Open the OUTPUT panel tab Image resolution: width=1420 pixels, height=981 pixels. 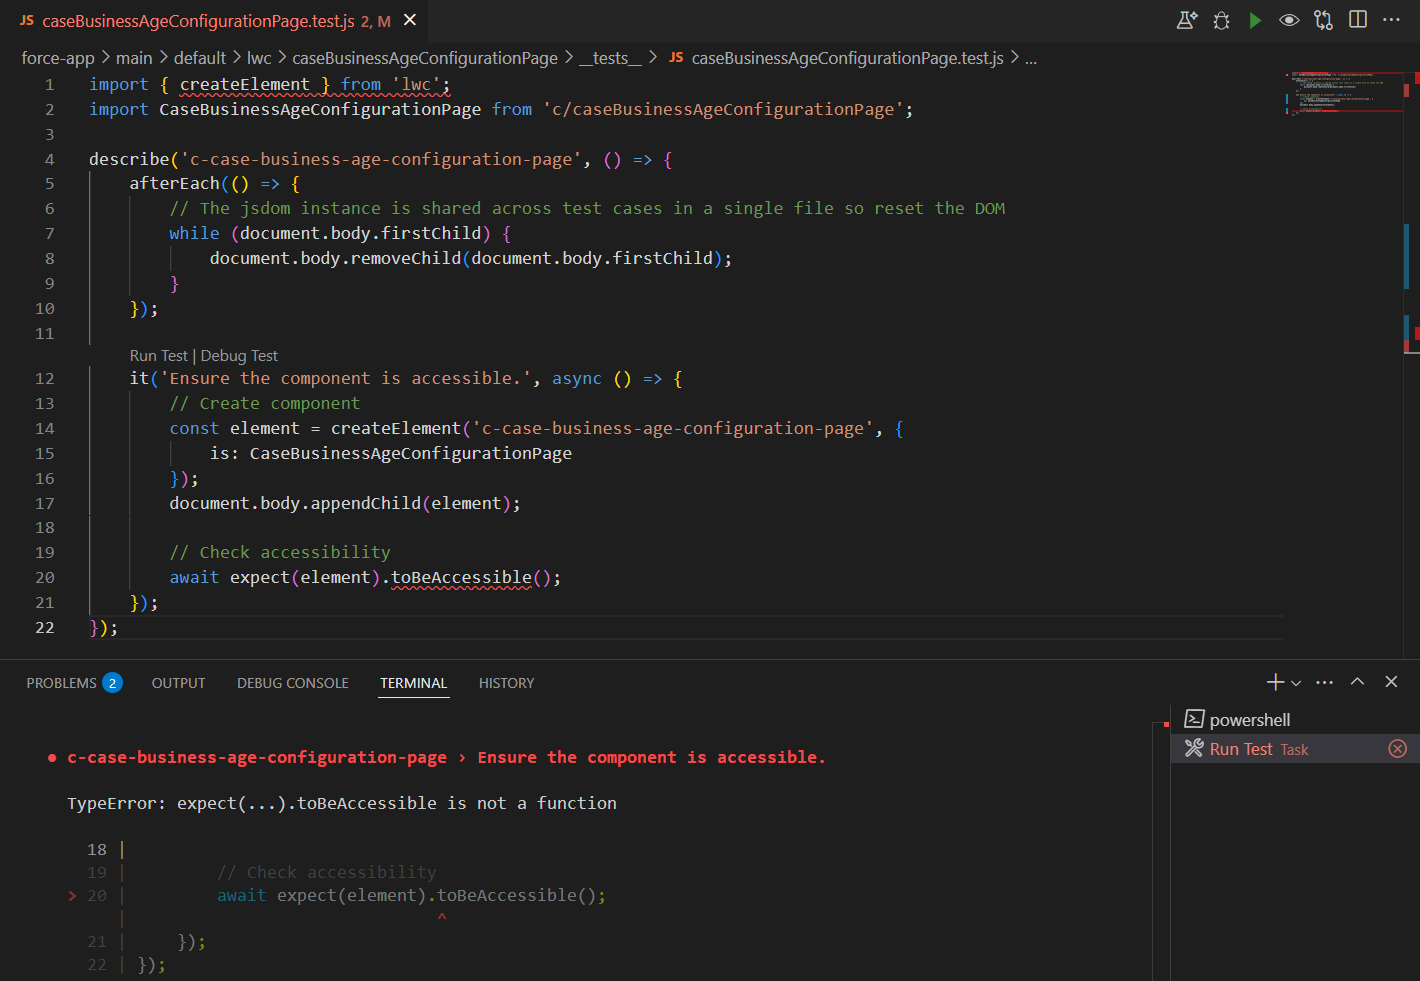point(178,683)
